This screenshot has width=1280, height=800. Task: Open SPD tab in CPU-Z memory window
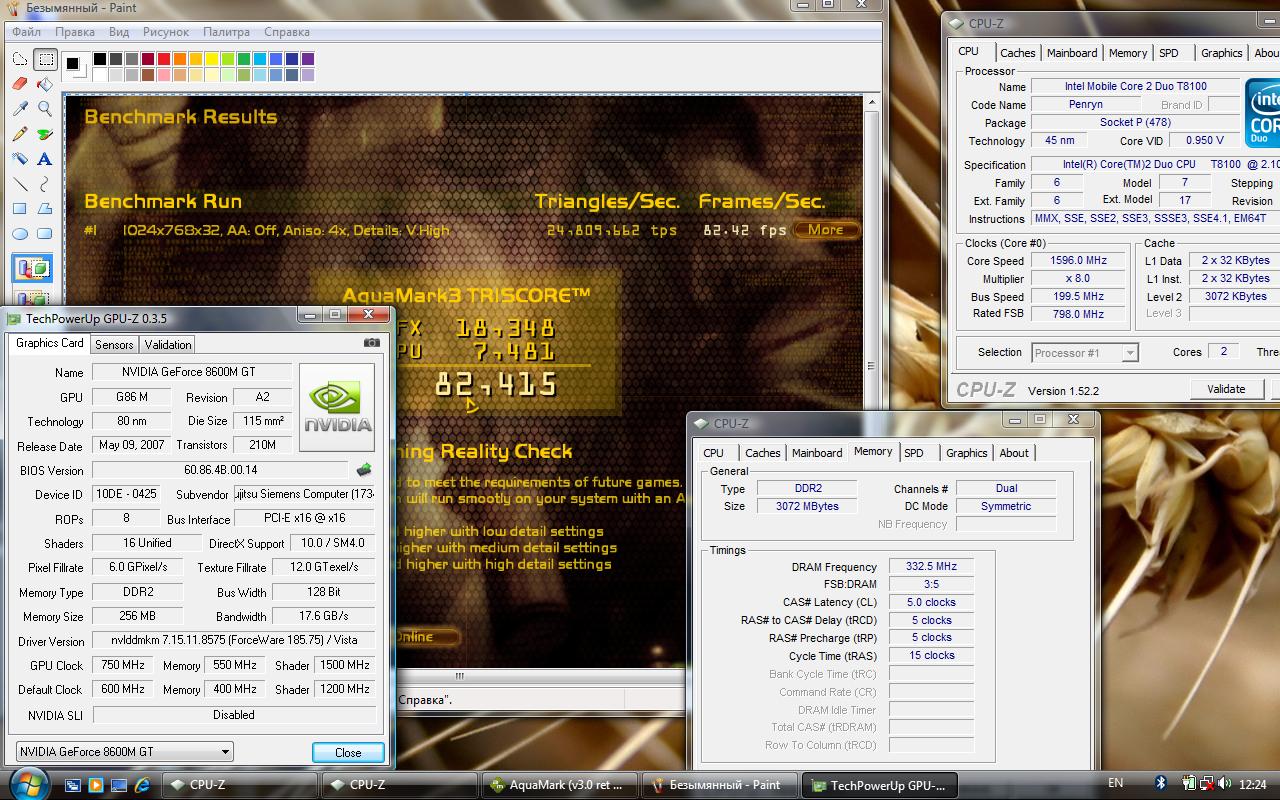click(914, 453)
